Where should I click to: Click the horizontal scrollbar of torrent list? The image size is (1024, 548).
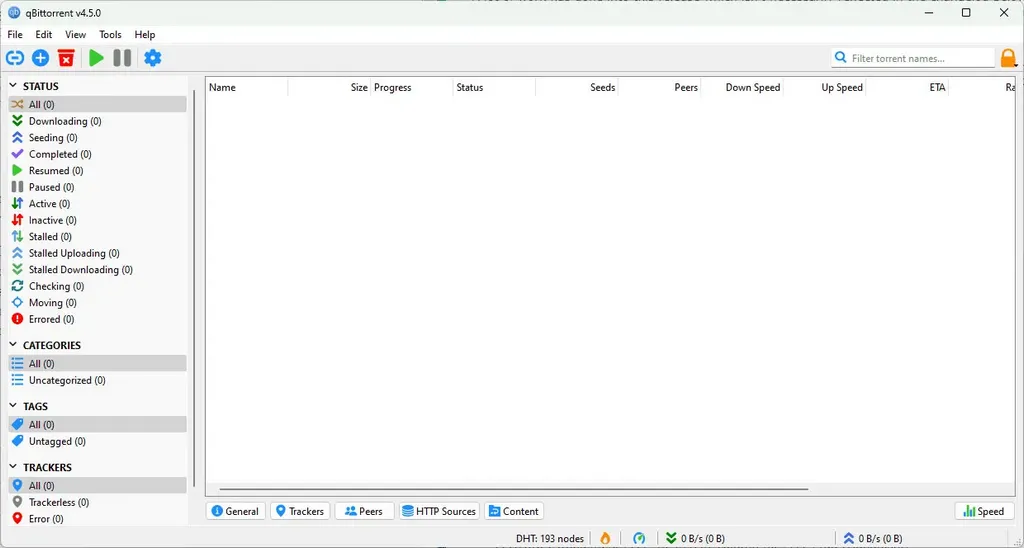point(513,489)
